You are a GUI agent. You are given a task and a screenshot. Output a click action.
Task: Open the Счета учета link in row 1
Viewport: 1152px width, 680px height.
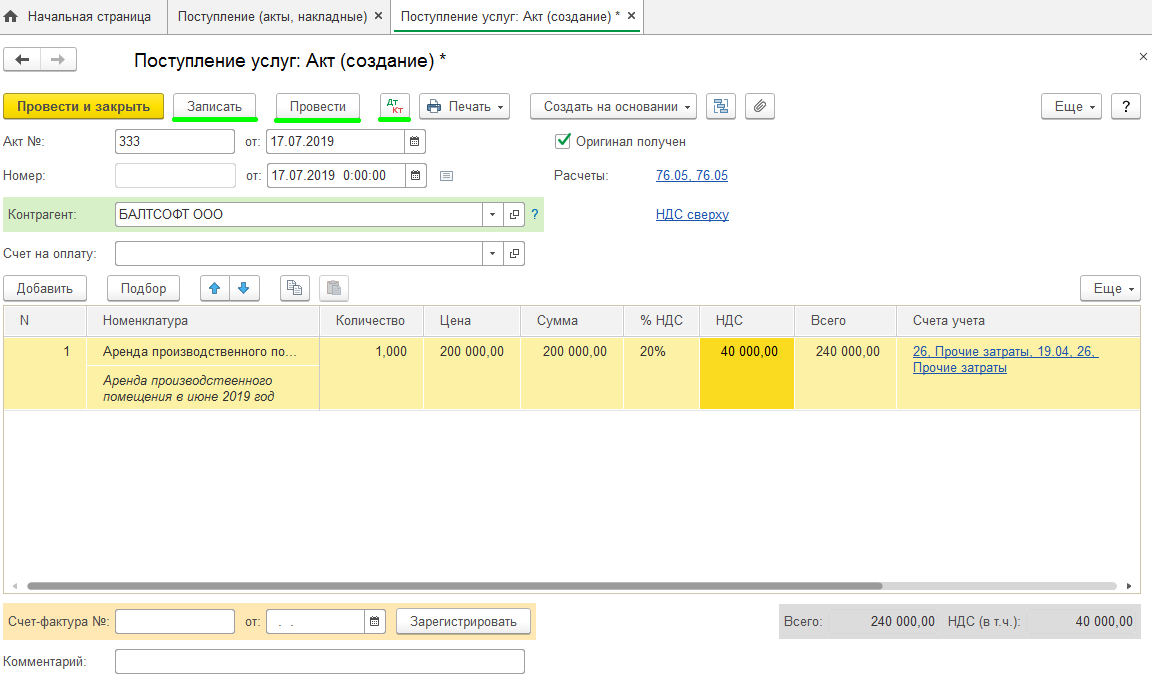[1005, 360]
